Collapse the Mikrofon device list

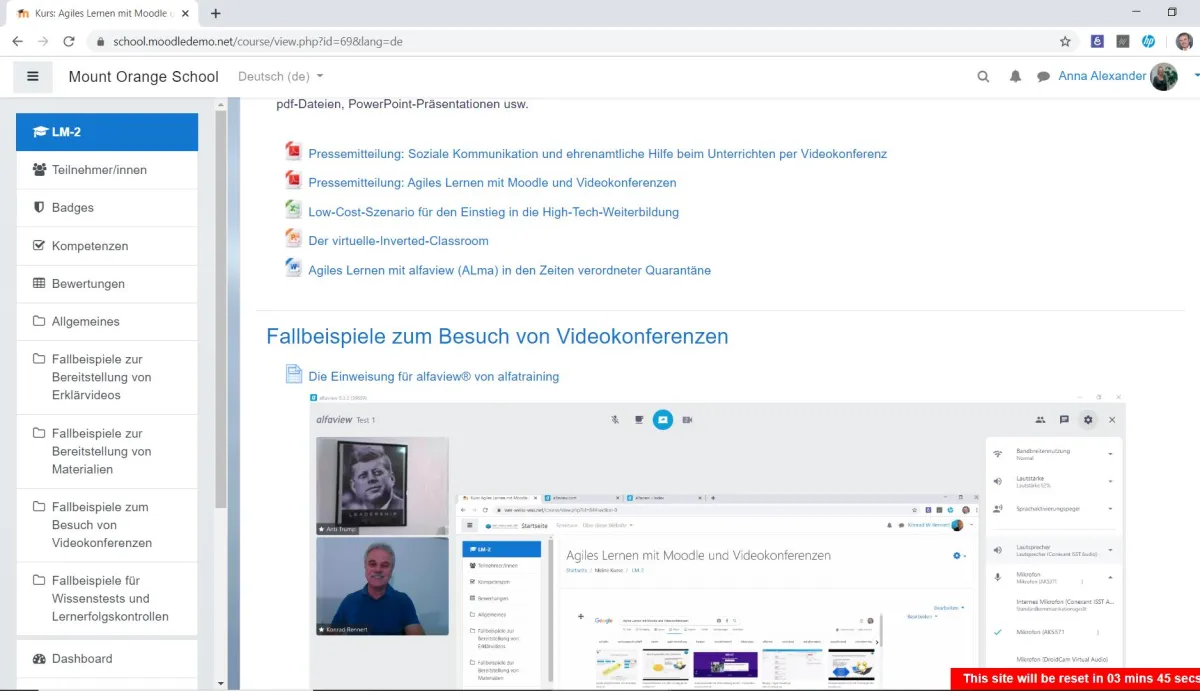point(1110,577)
